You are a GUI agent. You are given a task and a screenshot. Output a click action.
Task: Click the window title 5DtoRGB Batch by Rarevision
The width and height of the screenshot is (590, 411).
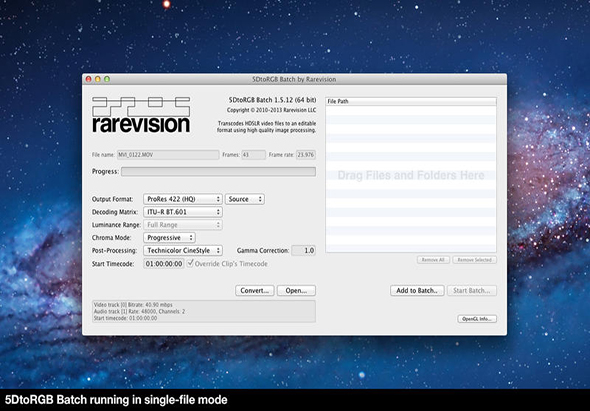[294, 79]
